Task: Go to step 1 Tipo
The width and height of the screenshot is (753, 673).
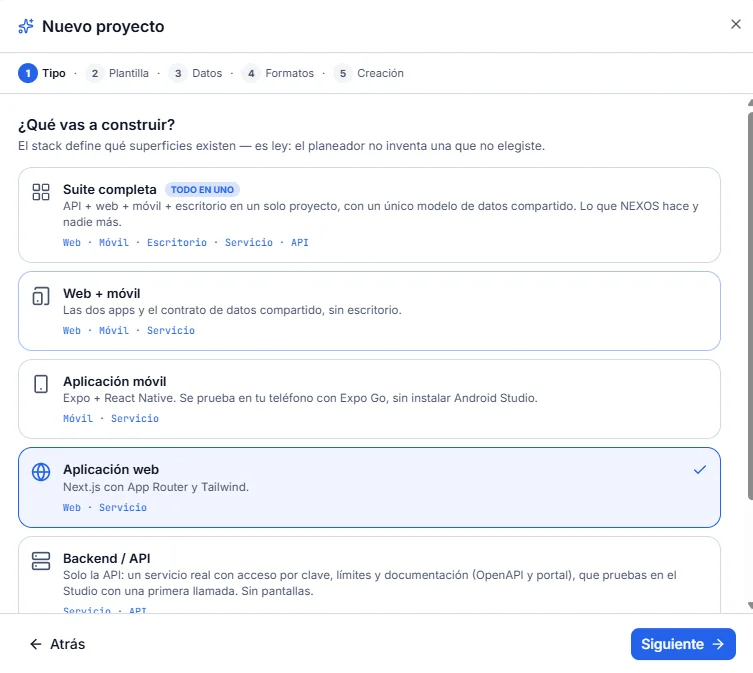Action: point(42,73)
